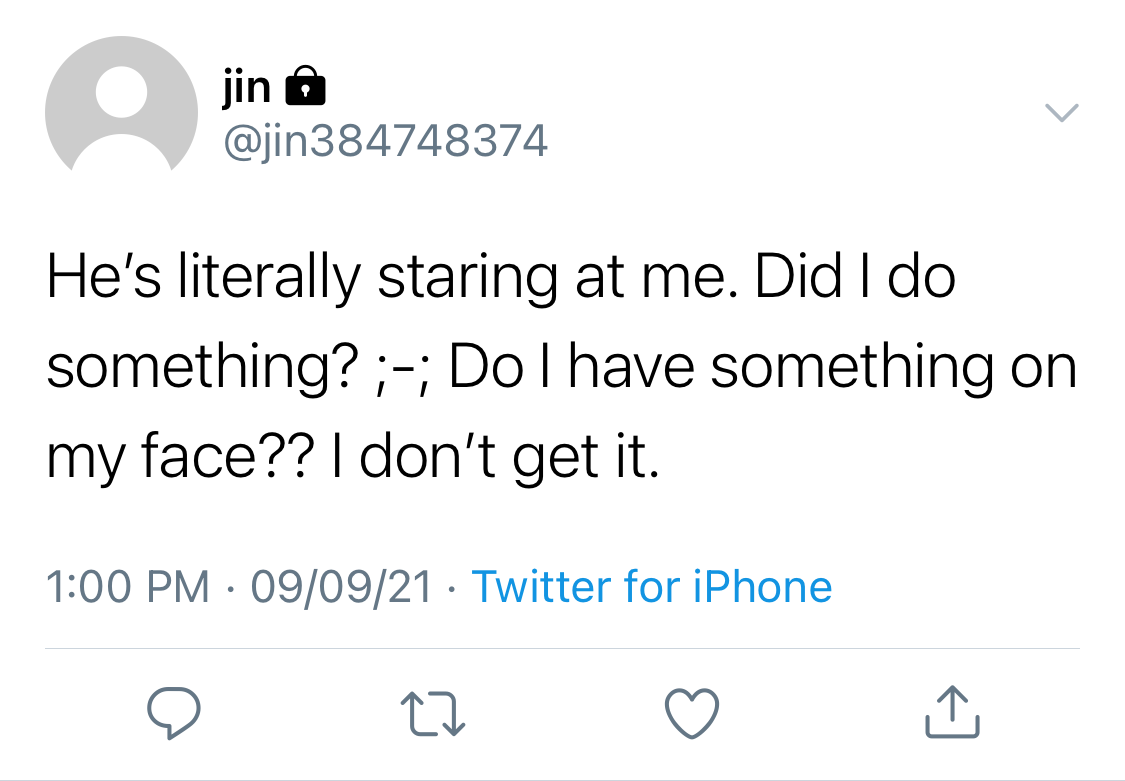The height and width of the screenshot is (781, 1125).
Task: Reply to jin's tweet via speech bubble icon
Action: [x=174, y=712]
